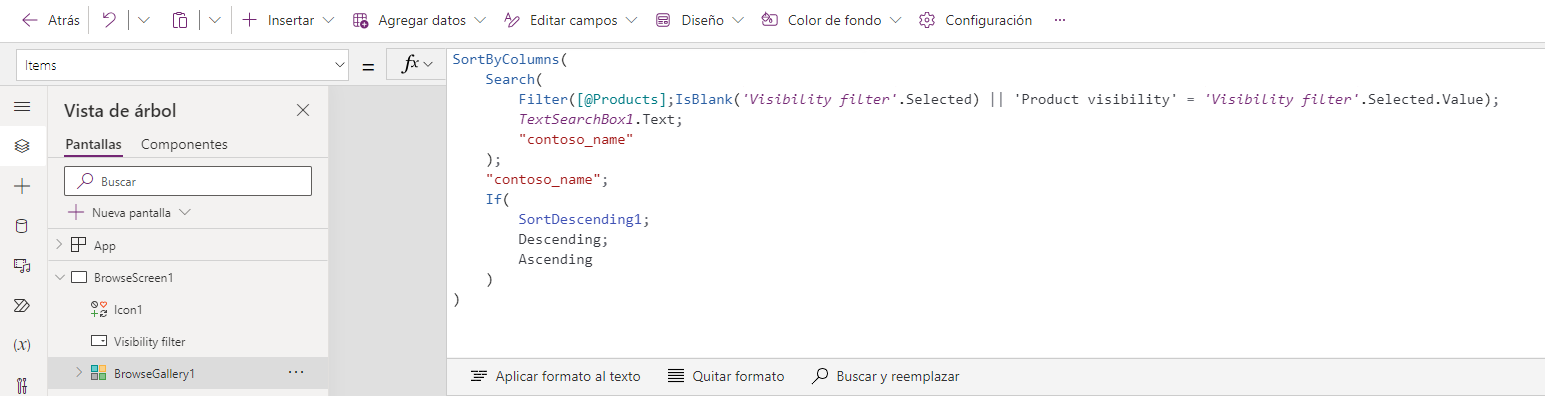
Task: Select App in the tree view
Action: tap(105, 245)
